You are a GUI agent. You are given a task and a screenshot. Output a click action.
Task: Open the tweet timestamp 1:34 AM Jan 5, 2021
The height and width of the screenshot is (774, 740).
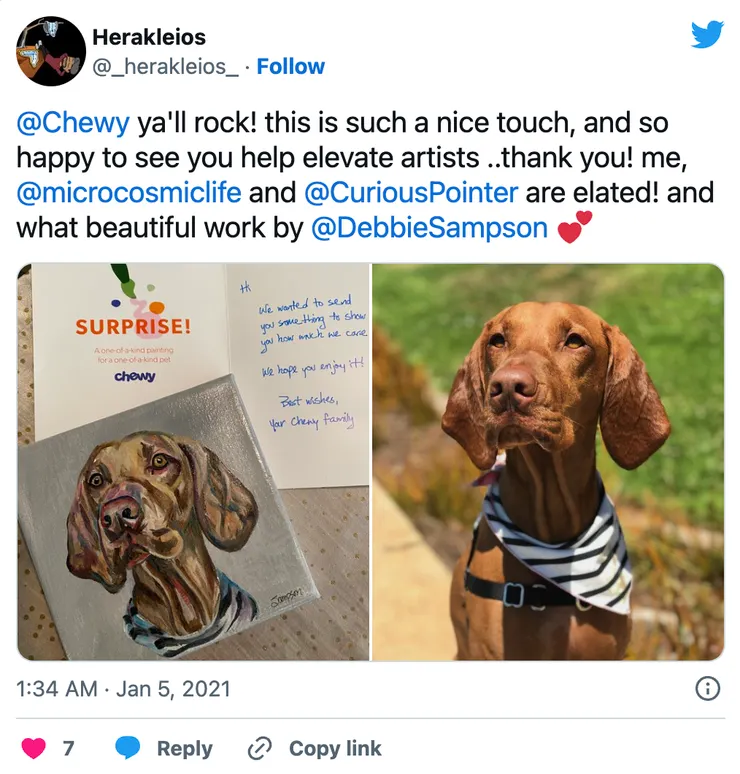coord(123,689)
